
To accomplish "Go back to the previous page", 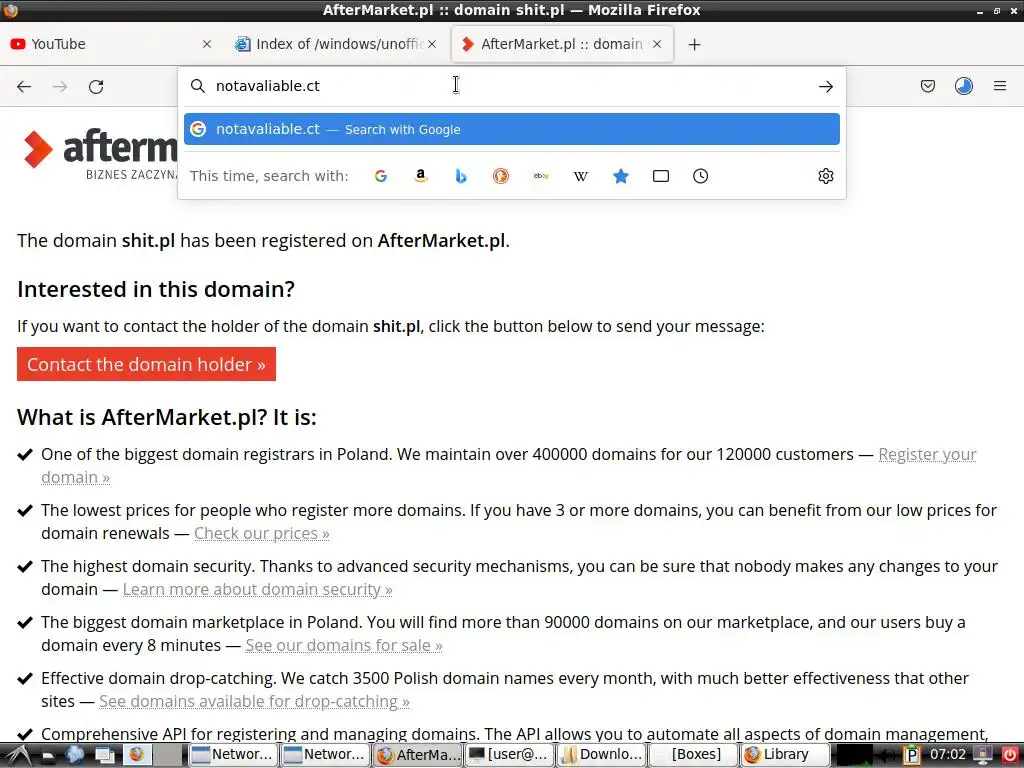I will (x=24, y=87).
